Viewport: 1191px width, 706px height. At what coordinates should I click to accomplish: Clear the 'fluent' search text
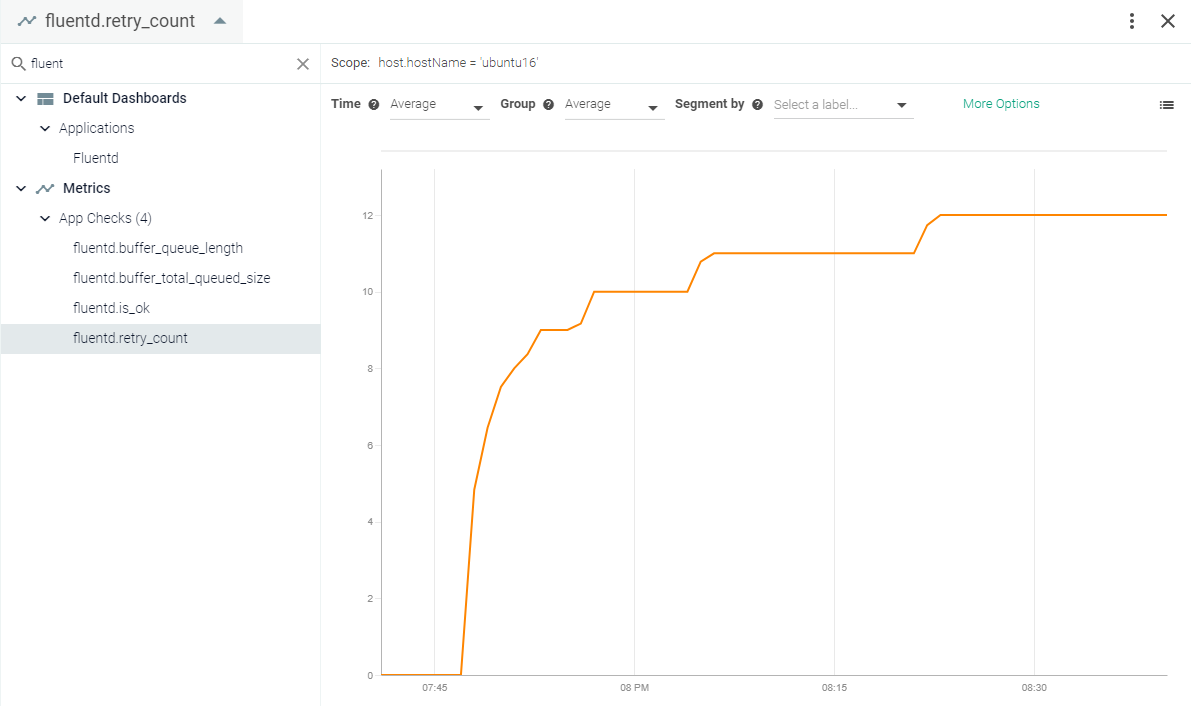(x=303, y=64)
